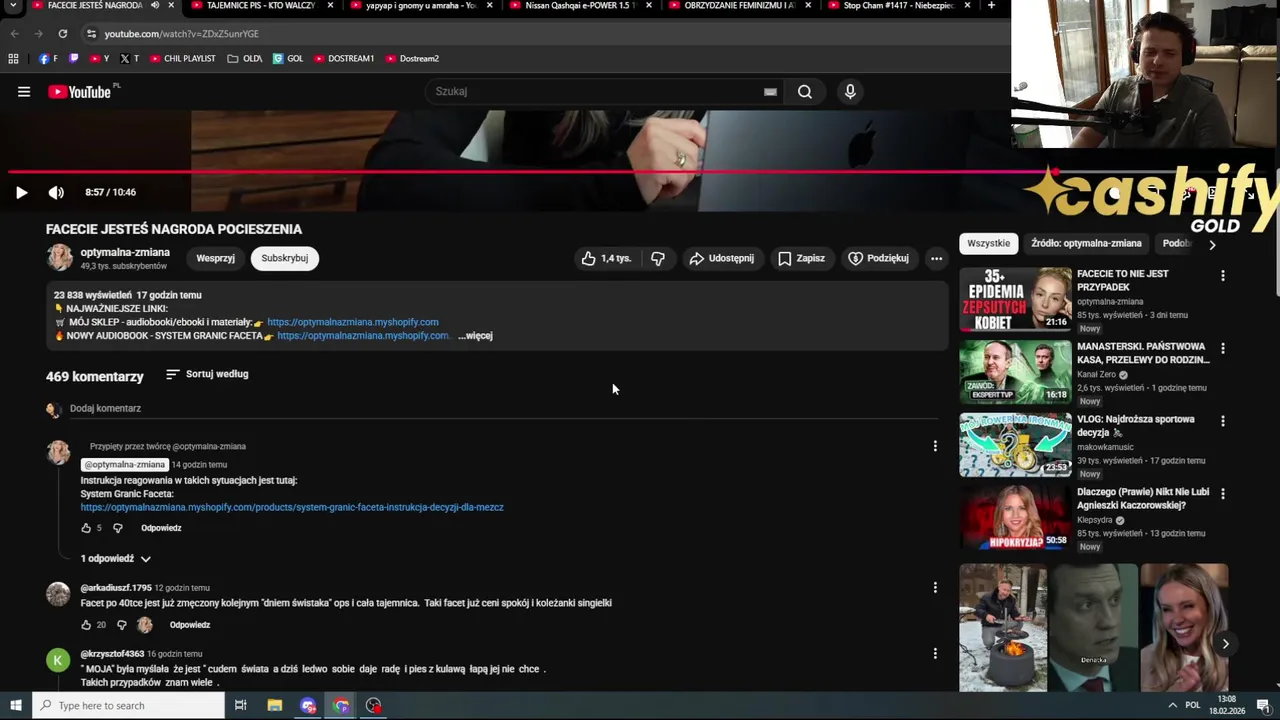This screenshot has width=1280, height=720.
Task: Open options for FACECIE TO NIE JEST PRZYPADEK
Action: (x=1222, y=276)
